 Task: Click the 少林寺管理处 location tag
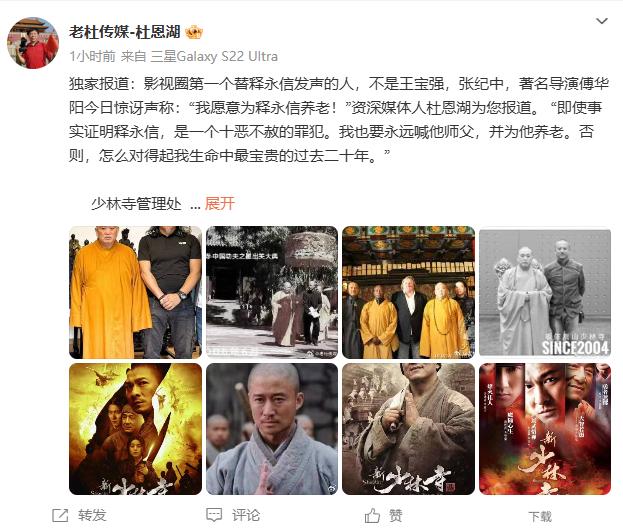(x=136, y=203)
